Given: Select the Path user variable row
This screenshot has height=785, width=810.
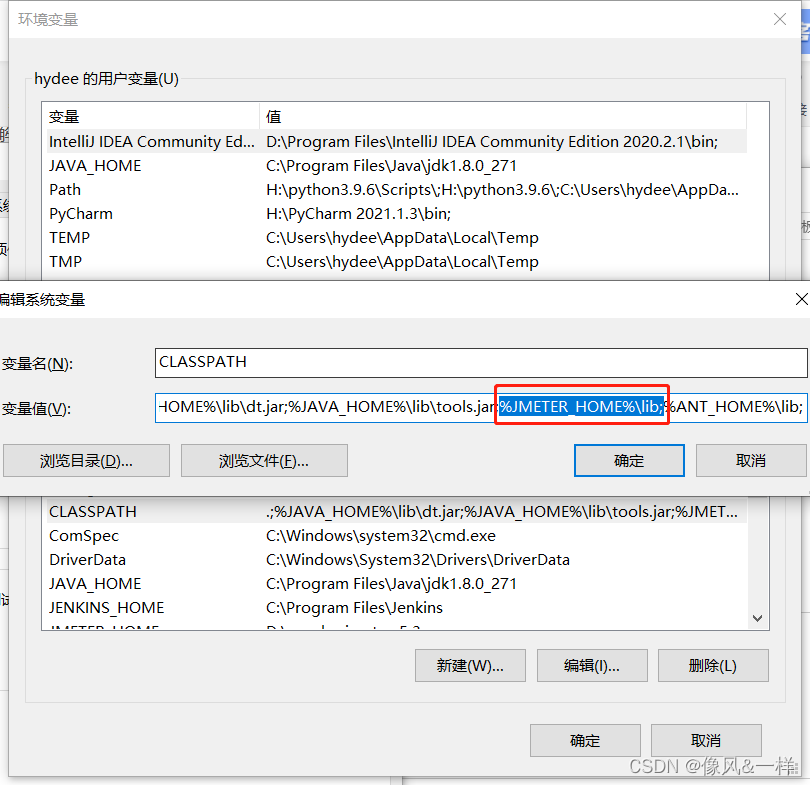Looking at the screenshot, I should (x=396, y=190).
